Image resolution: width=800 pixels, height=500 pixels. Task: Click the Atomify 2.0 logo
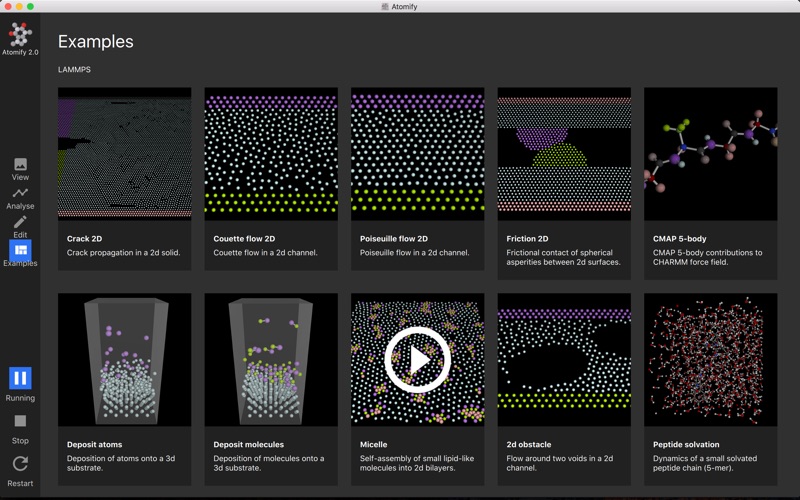coord(20,35)
